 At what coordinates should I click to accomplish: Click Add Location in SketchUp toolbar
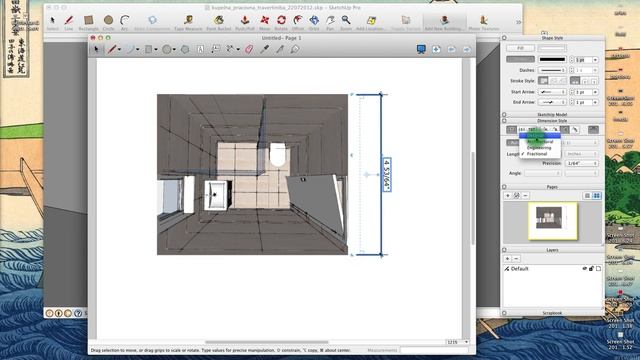(x=371, y=22)
